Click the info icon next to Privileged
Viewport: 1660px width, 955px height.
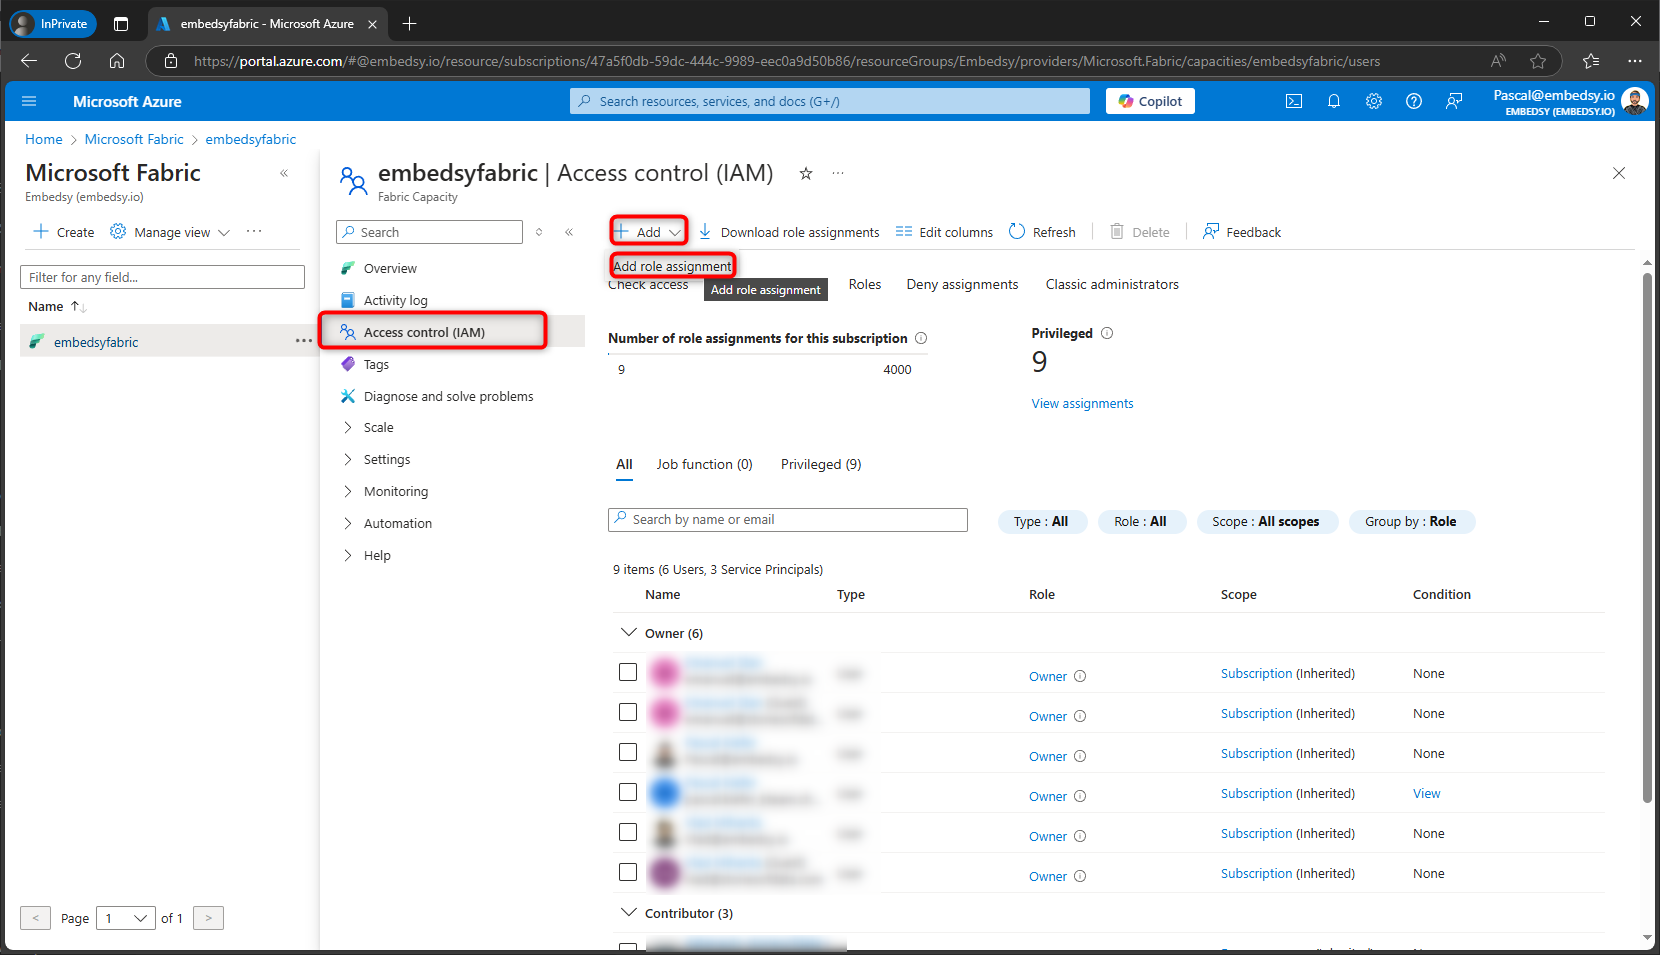coord(1107,334)
